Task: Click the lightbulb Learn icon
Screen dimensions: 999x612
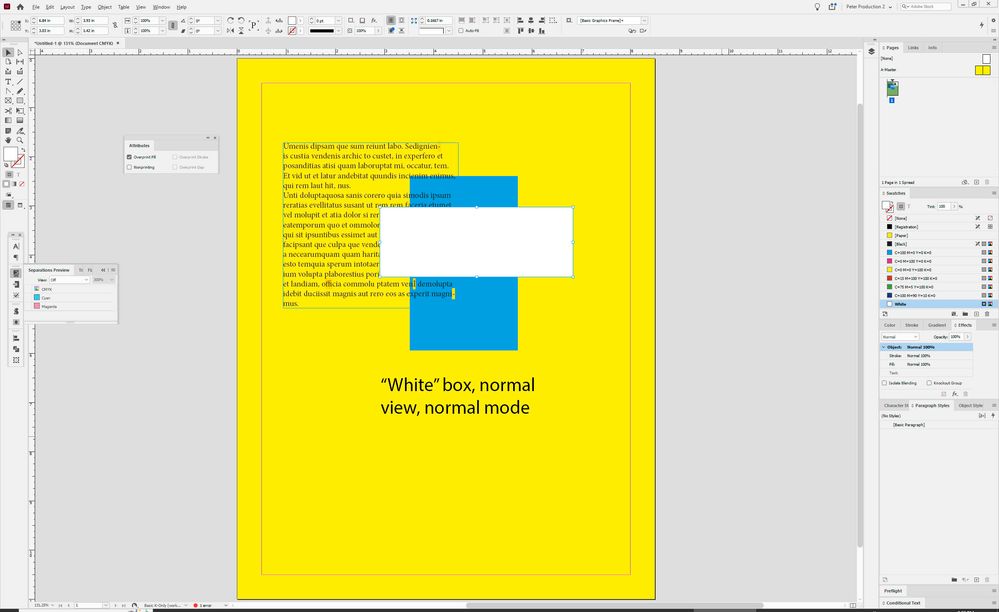Action: (x=817, y=7)
